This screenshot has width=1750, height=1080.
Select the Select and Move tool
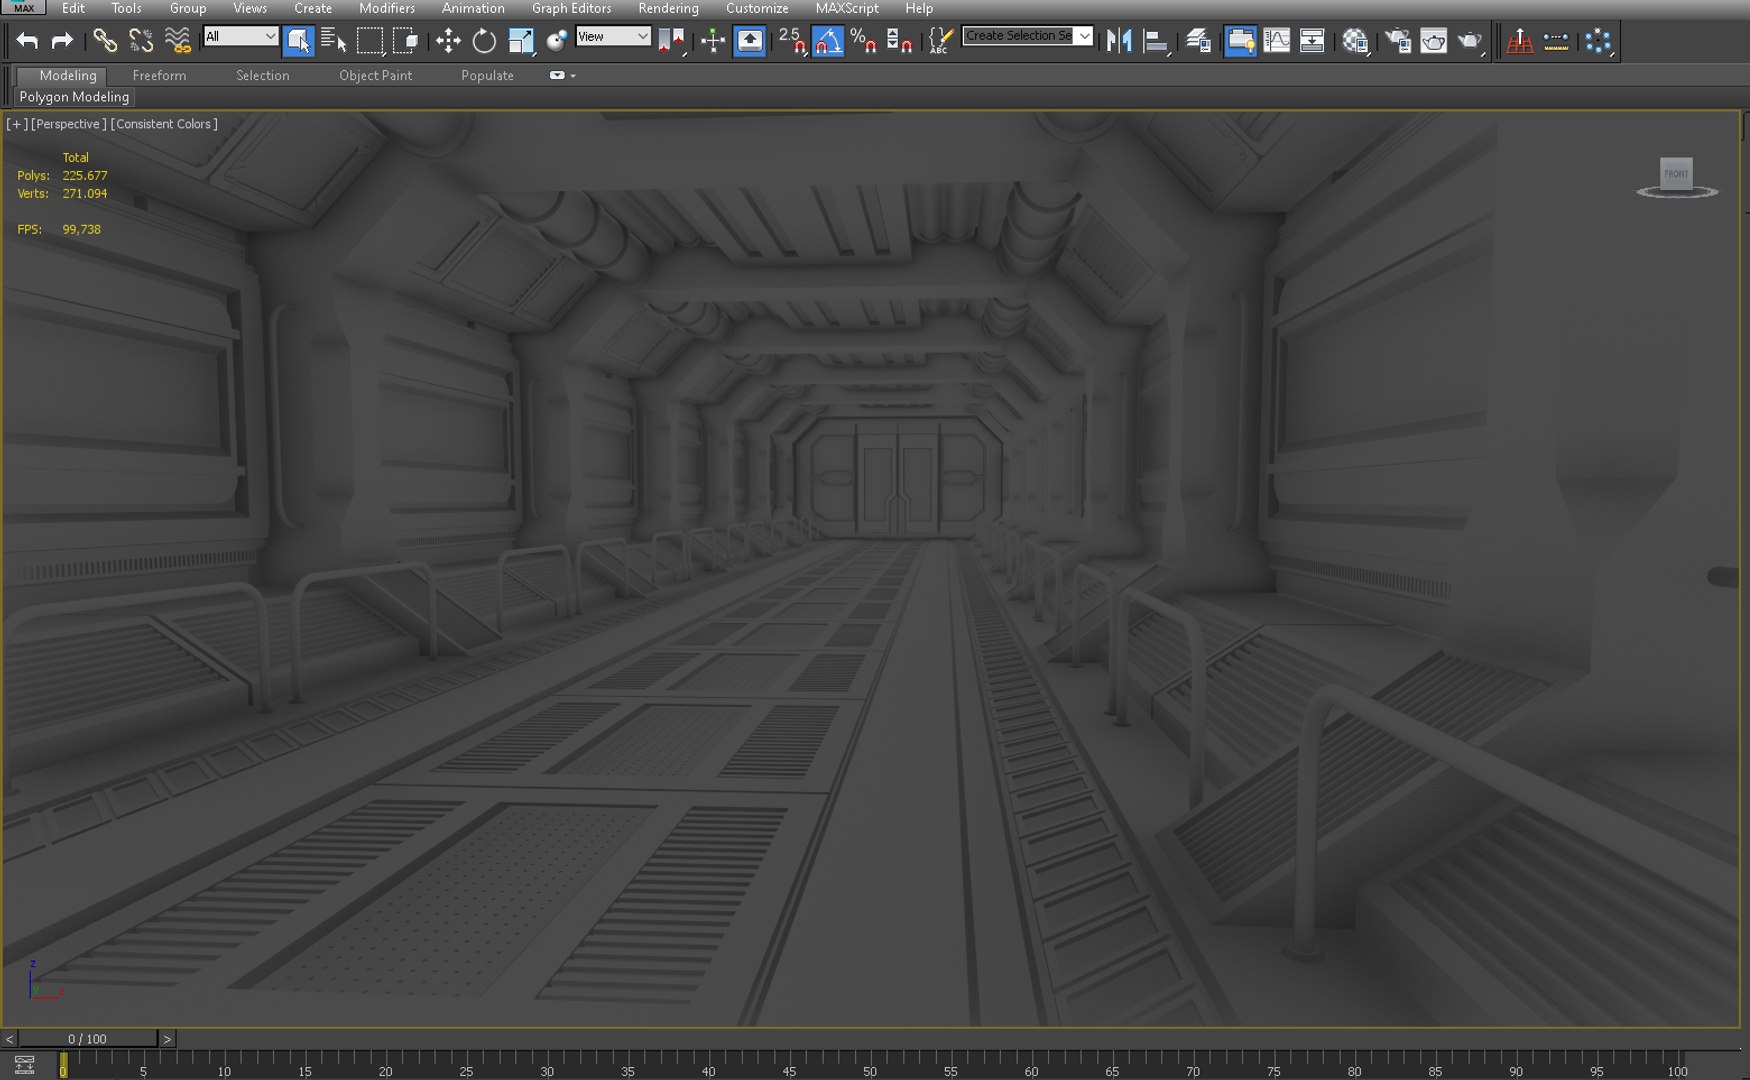click(x=448, y=41)
